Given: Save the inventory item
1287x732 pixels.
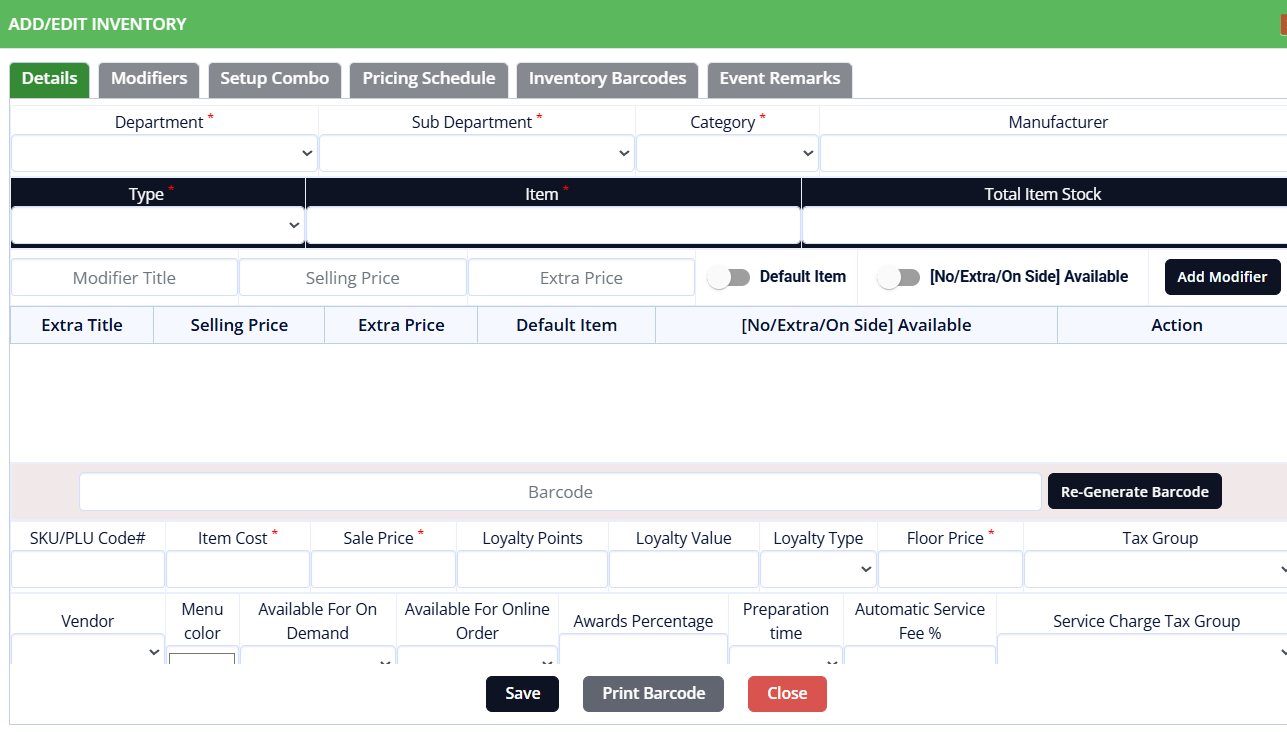Looking at the screenshot, I should [x=522, y=694].
